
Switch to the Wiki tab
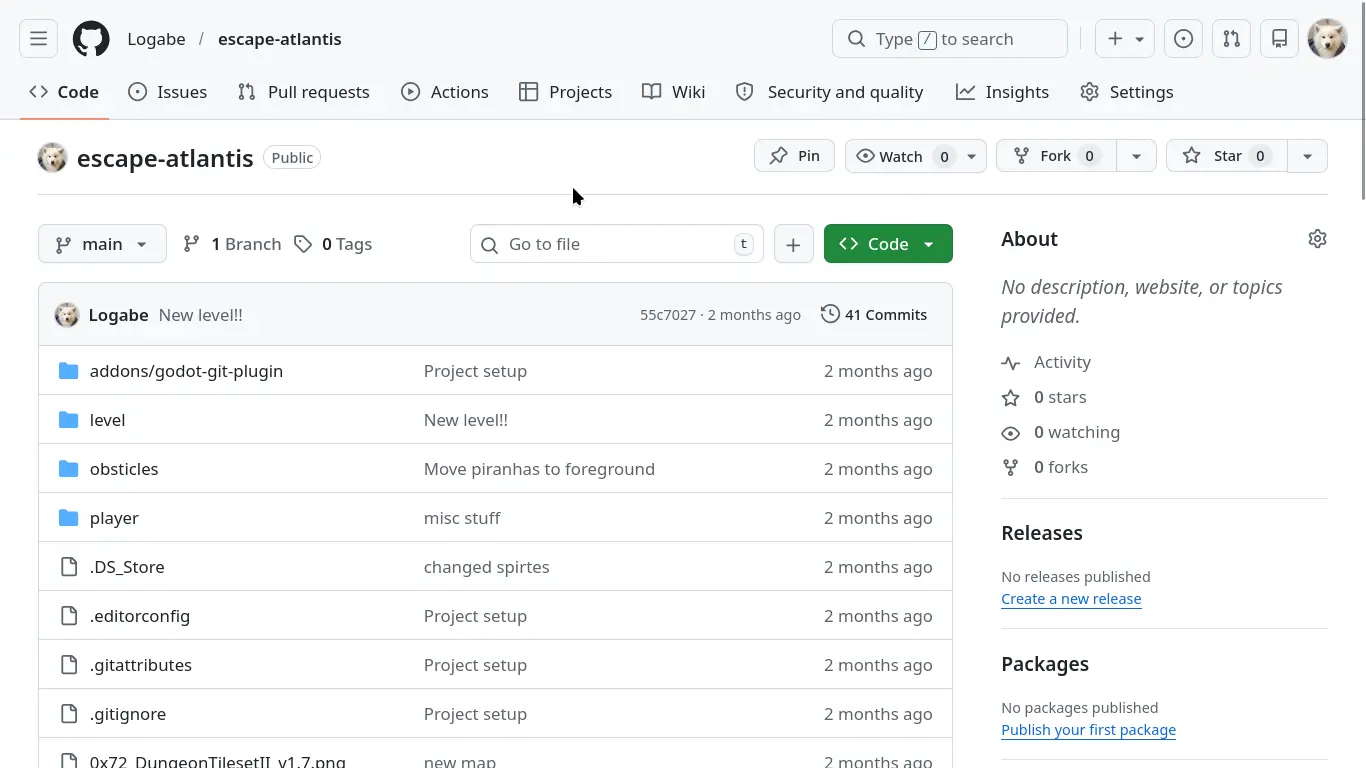[674, 92]
